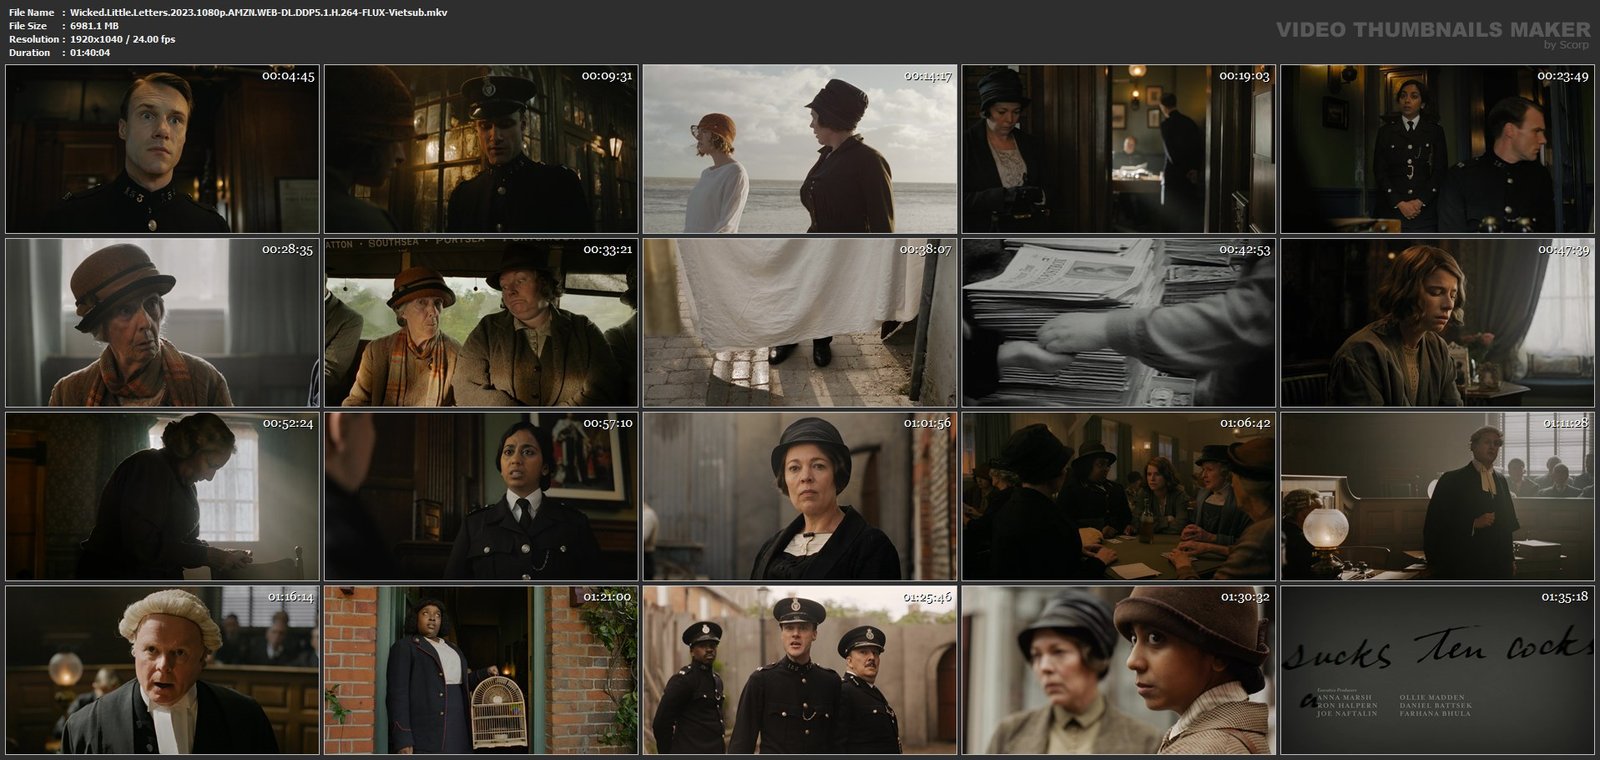Click the Duration label in header
This screenshot has height=760, width=1600.
29,52
